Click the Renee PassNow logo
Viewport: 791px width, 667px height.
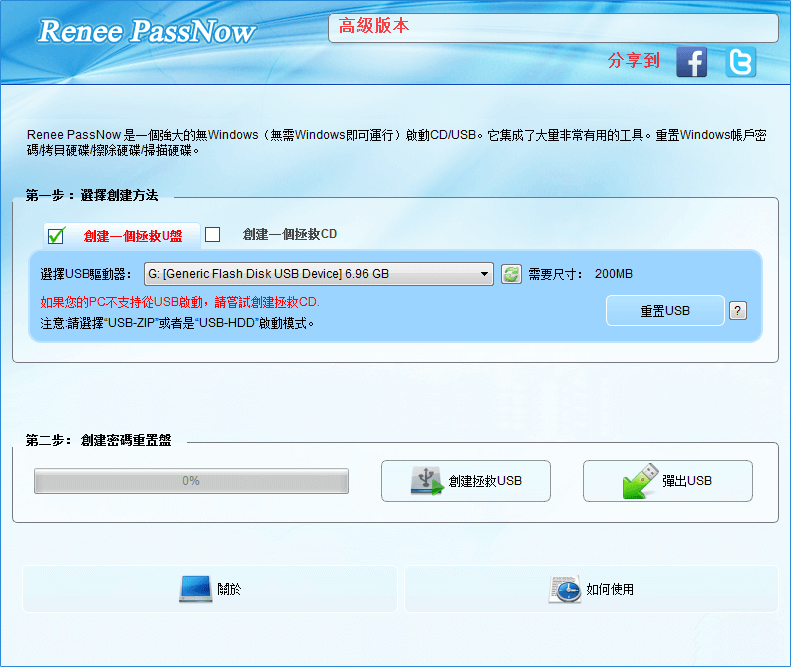tap(147, 31)
